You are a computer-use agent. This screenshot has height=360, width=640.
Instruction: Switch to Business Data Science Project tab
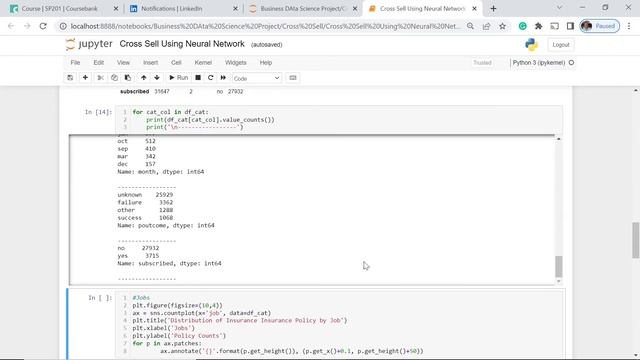pyautogui.click(x=302, y=9)
